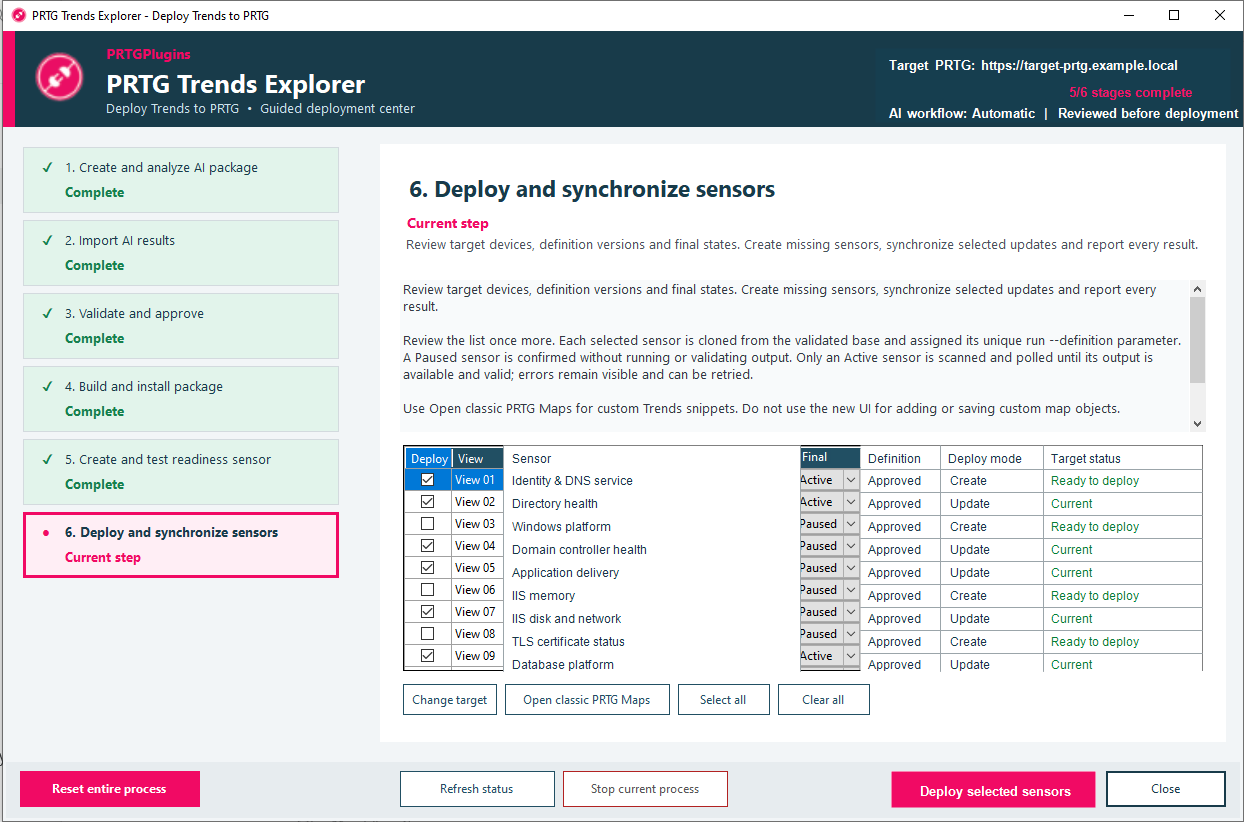Open classic PRTG Maps
1244x822 pixels.
(x=586, y=700)
